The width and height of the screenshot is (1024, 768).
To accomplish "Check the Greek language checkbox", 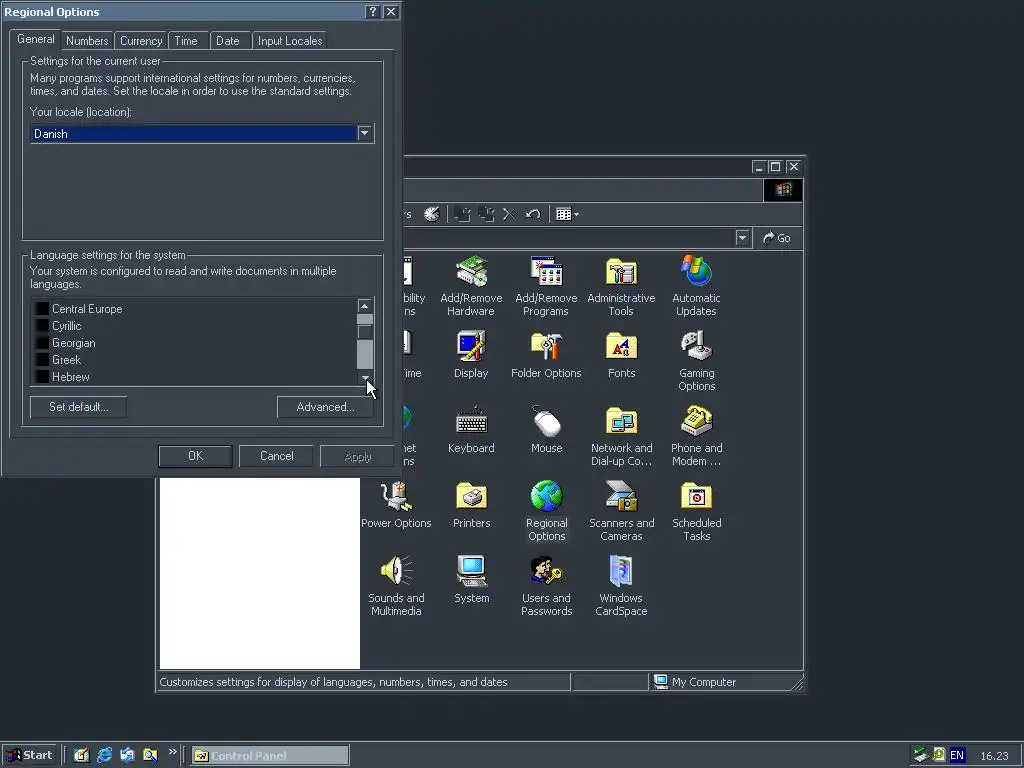I will tap(42, 360).
